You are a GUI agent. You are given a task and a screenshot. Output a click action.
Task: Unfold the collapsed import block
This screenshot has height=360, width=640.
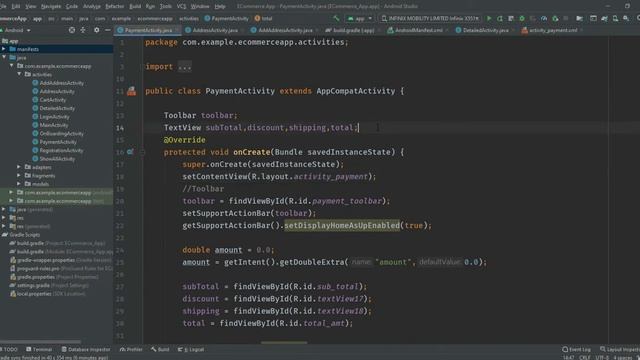(184, 67)
